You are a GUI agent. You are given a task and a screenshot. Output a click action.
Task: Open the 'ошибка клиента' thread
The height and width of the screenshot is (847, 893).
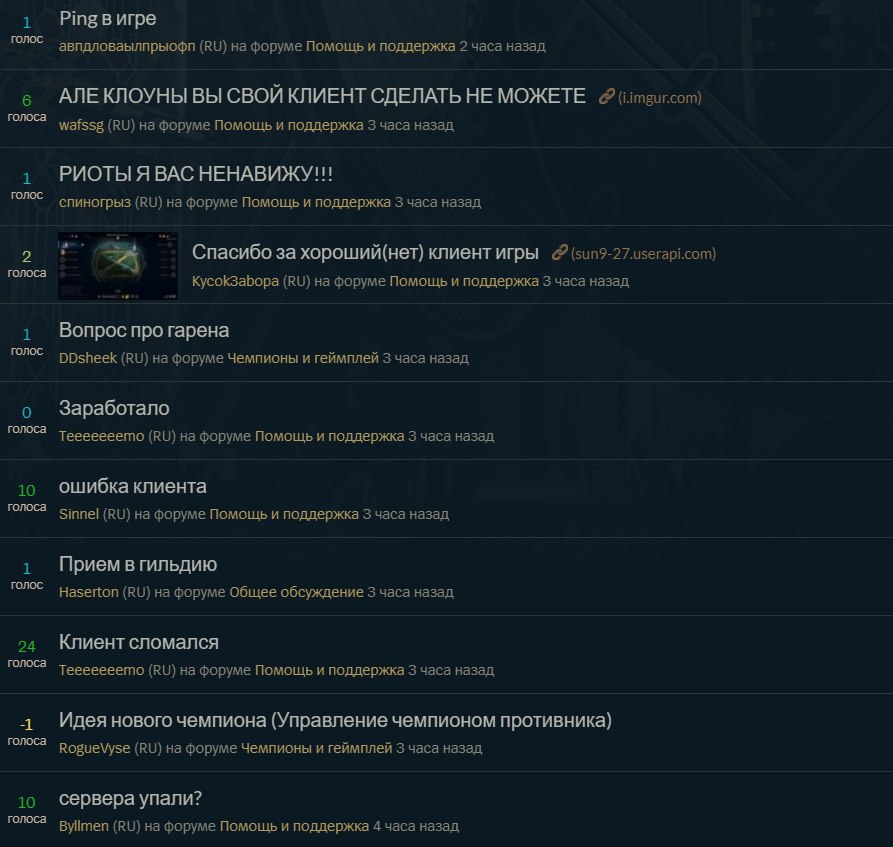(133, 486)
